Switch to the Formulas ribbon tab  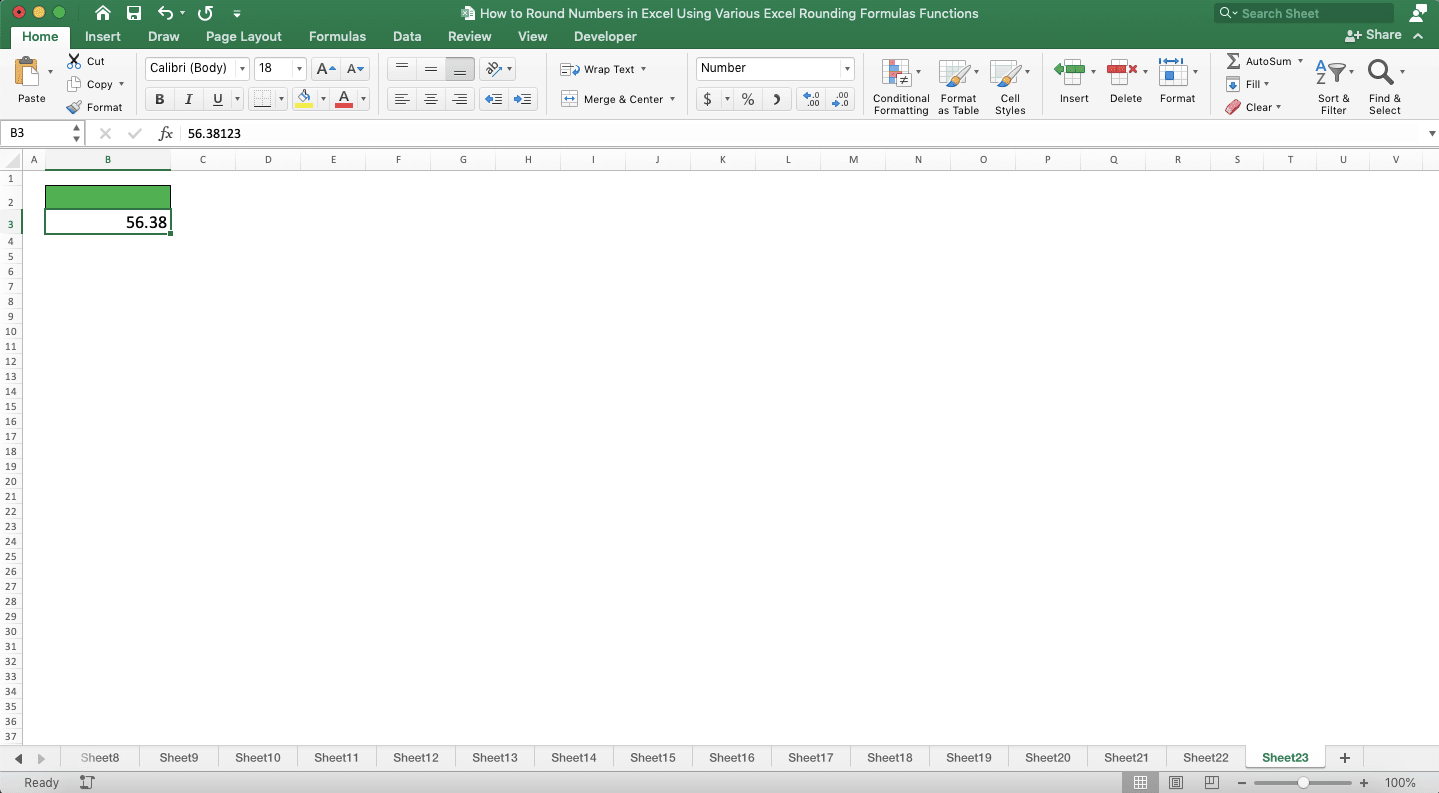pos(337,36)
